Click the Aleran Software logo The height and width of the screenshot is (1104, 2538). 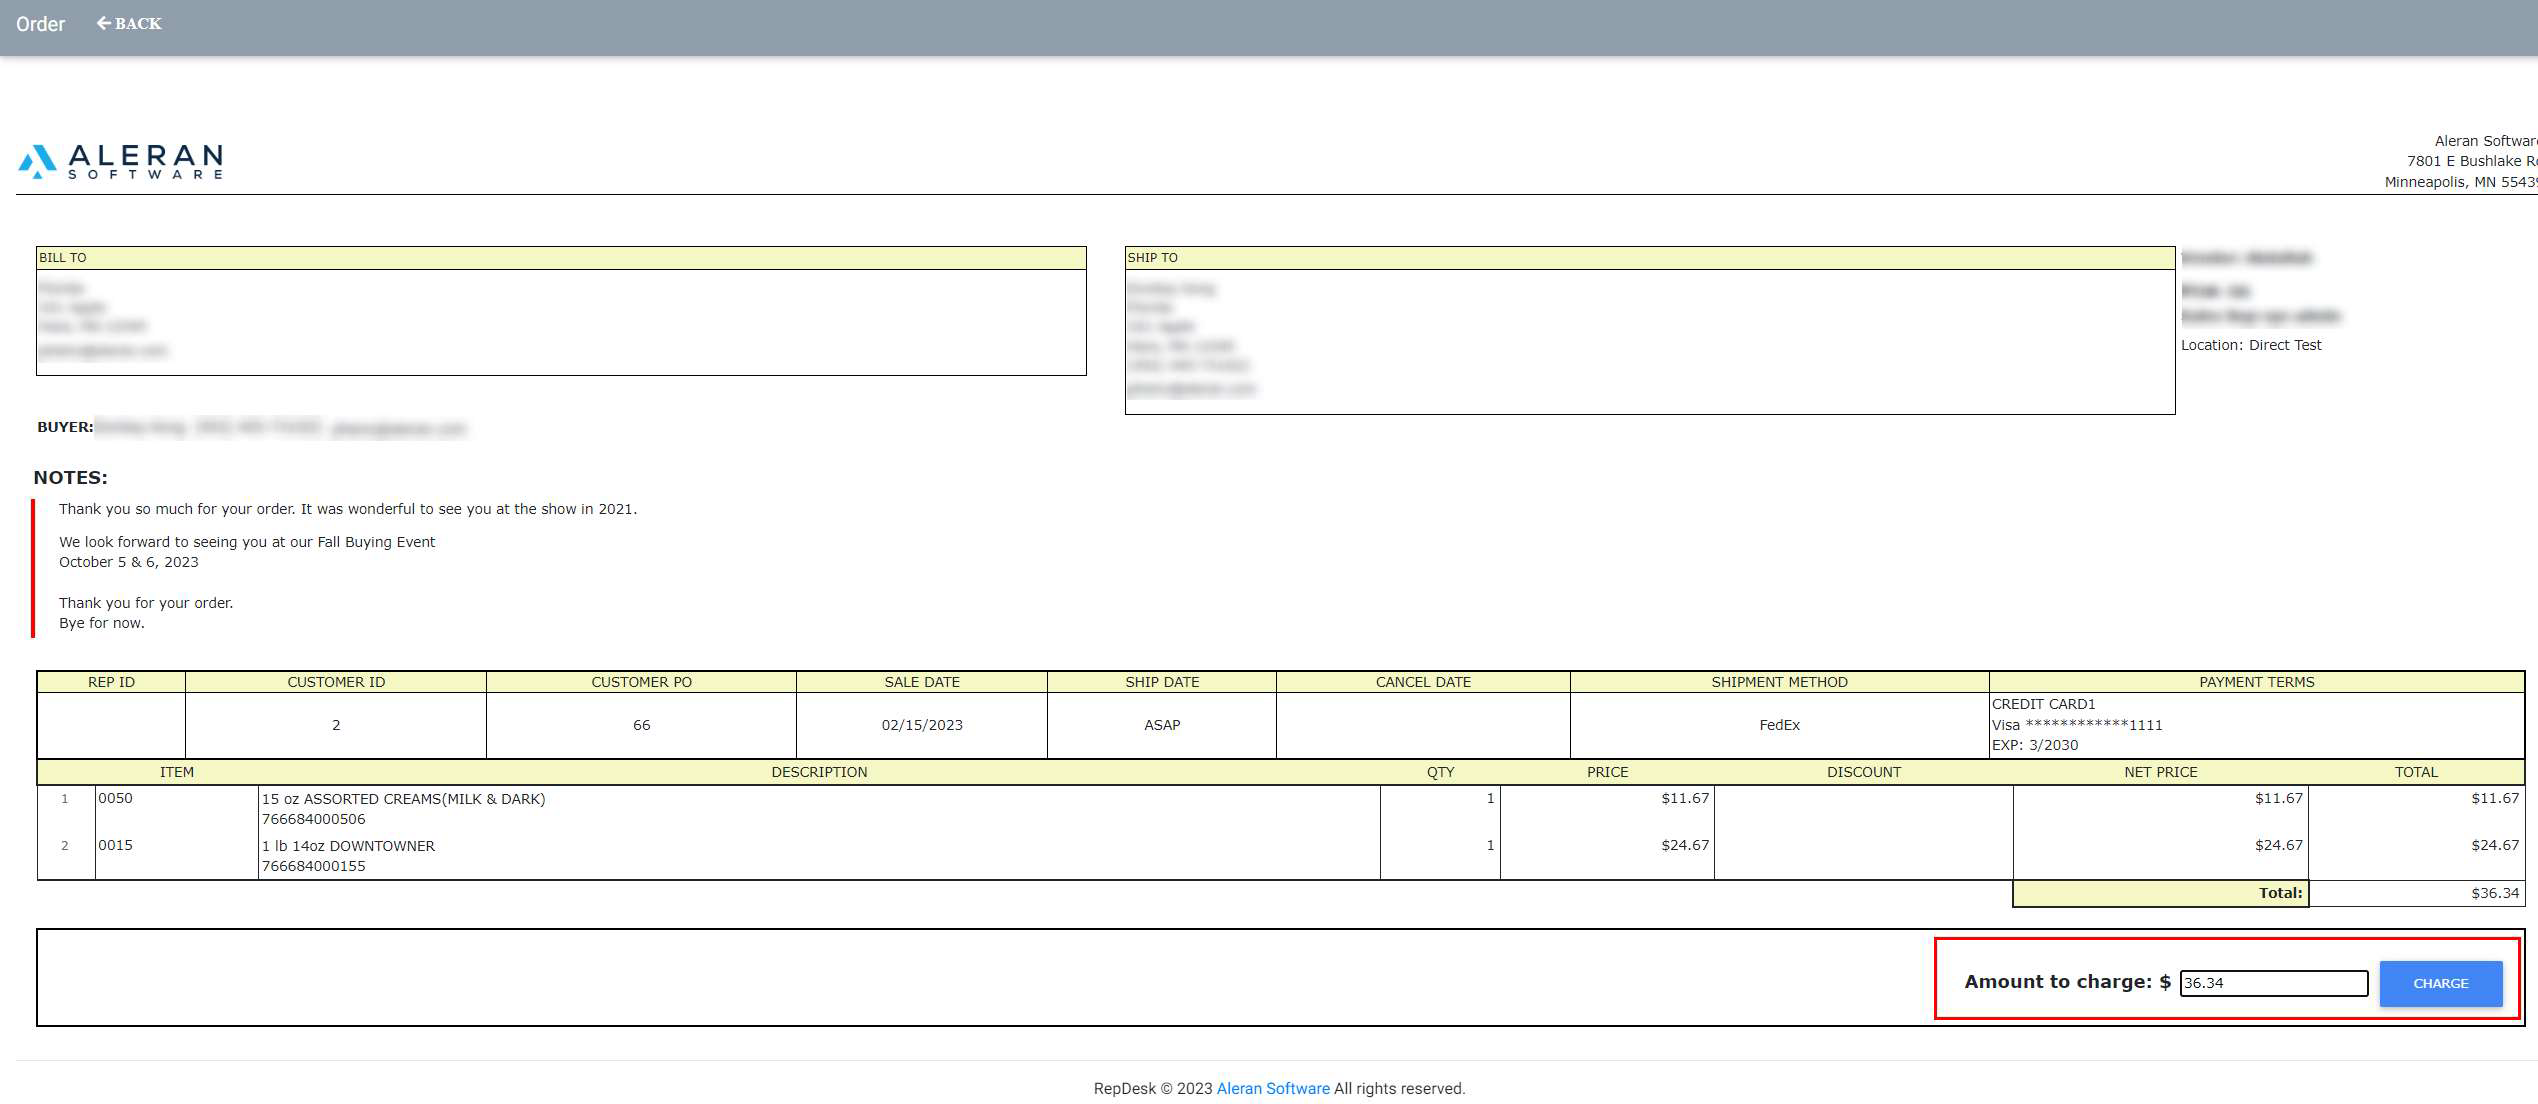point(120,161)
